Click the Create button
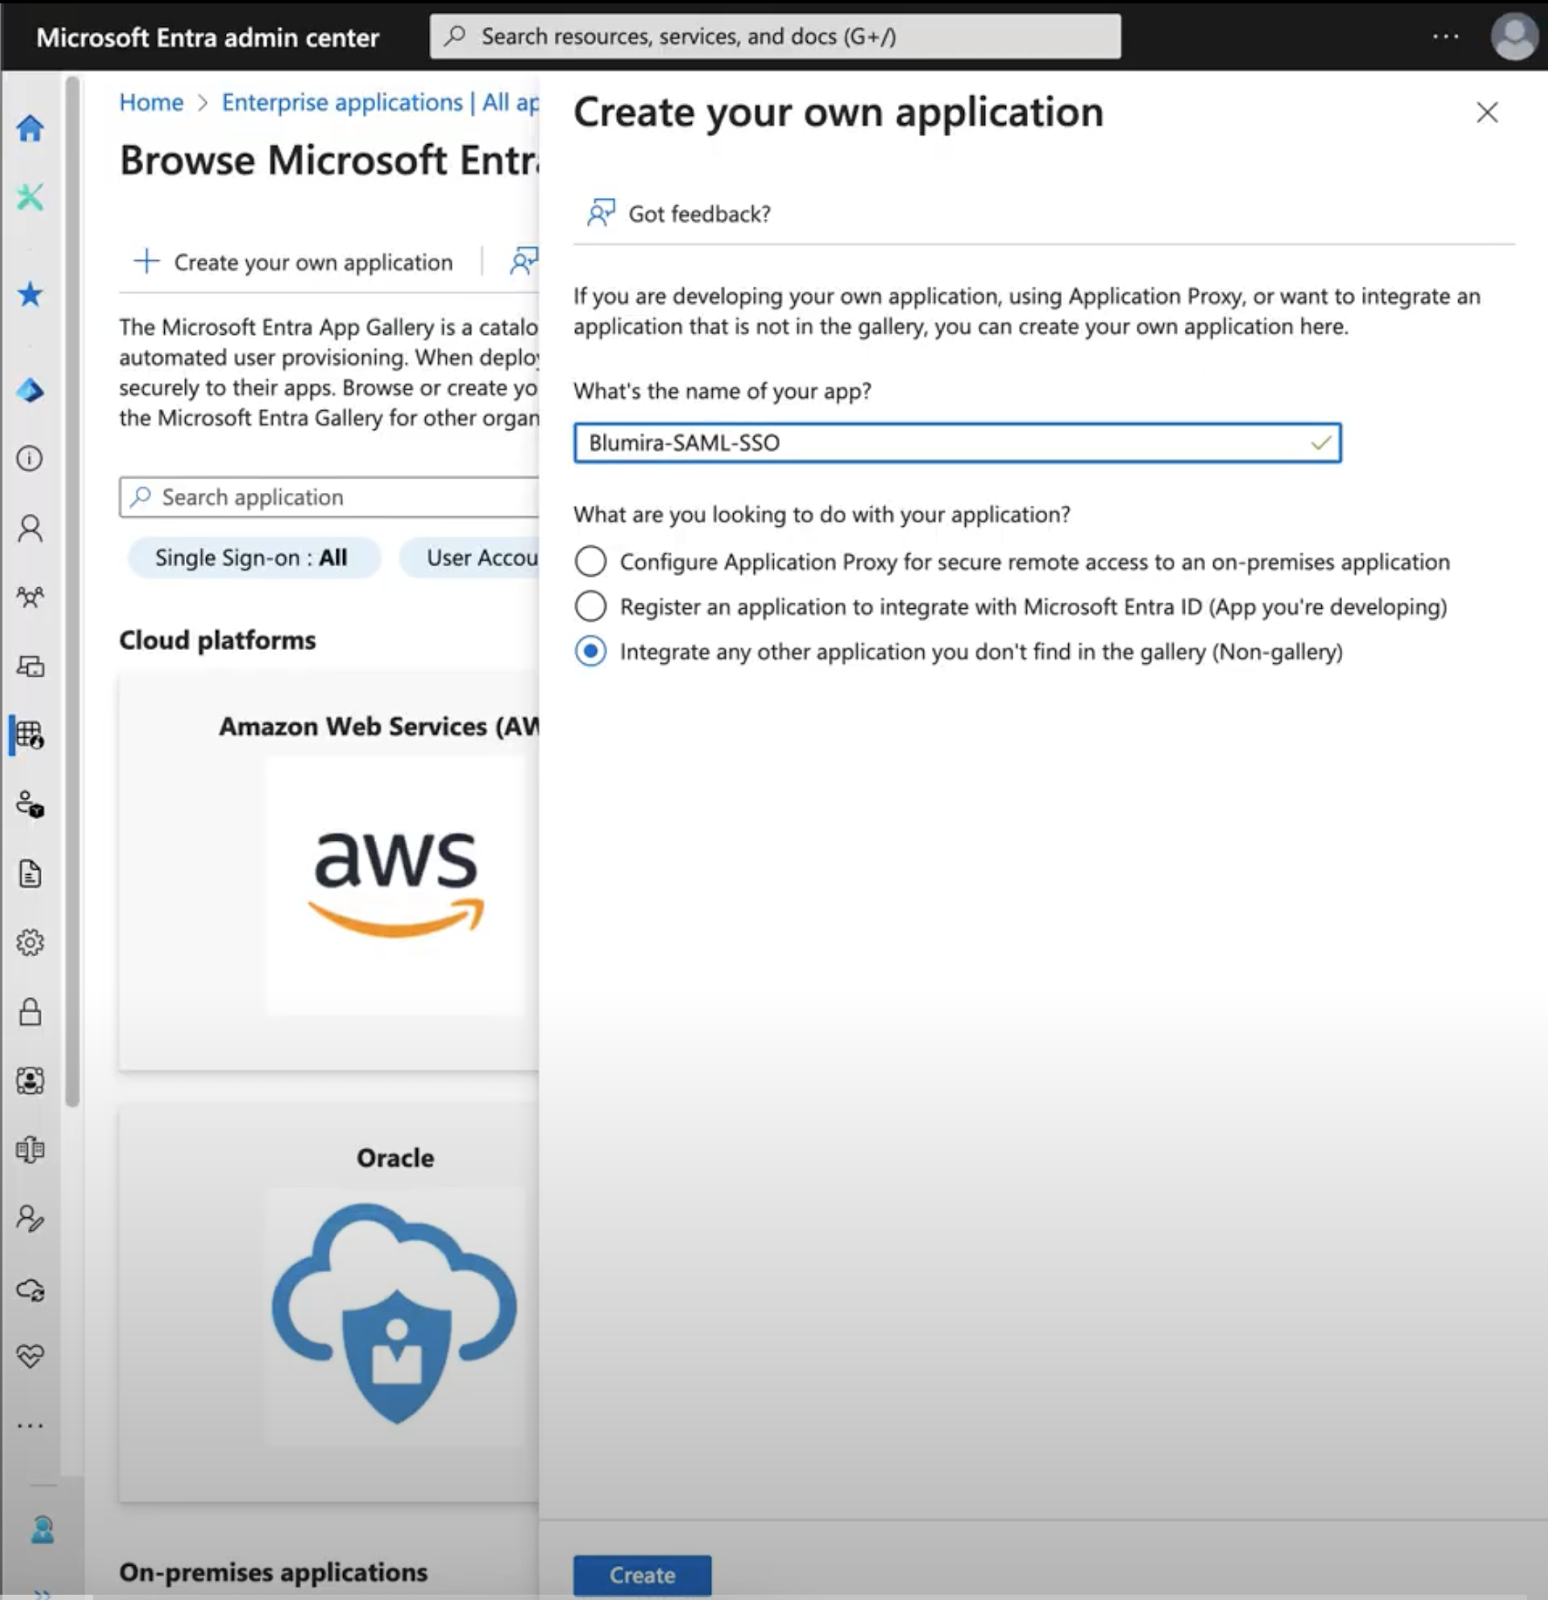Viewport: 1548px width, 1600px height. coord(642,1575)
